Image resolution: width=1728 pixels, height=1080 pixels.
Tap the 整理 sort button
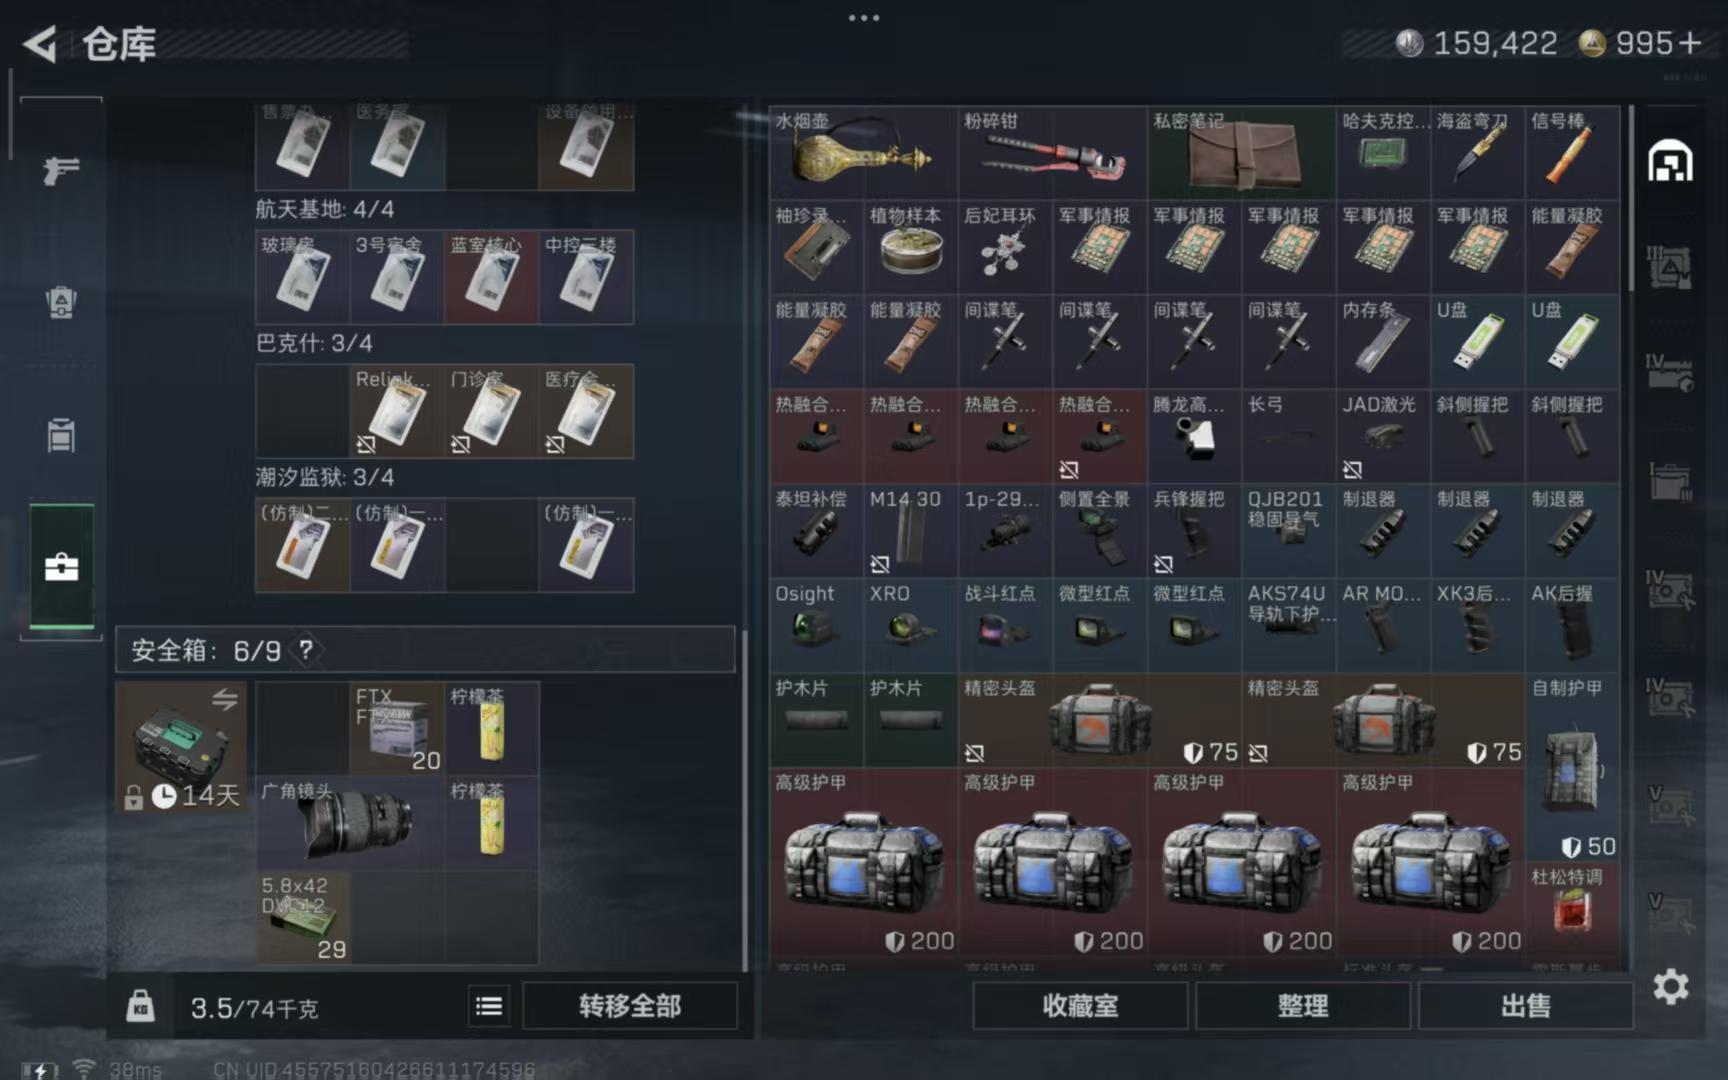1303,1006
